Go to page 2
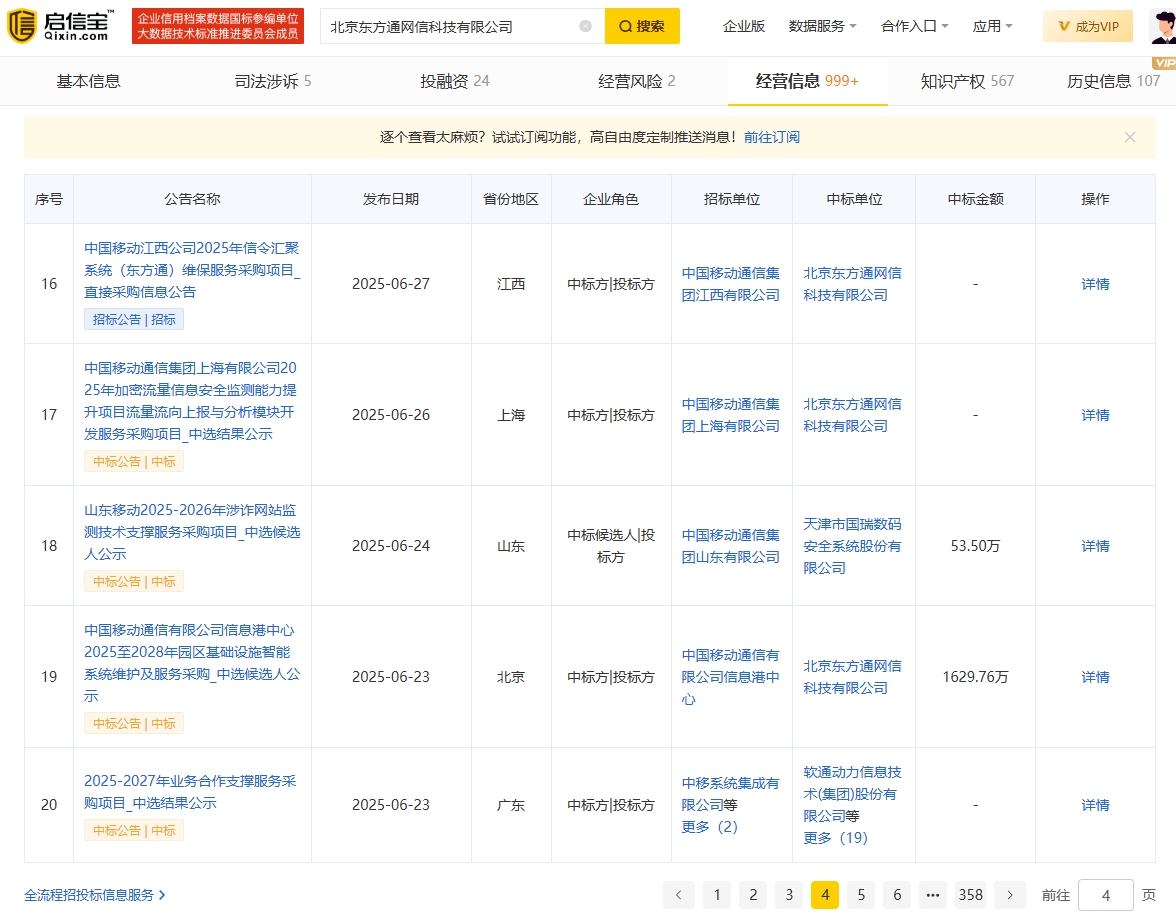Screen dimensions: 1176x921 tap(753, 895)
